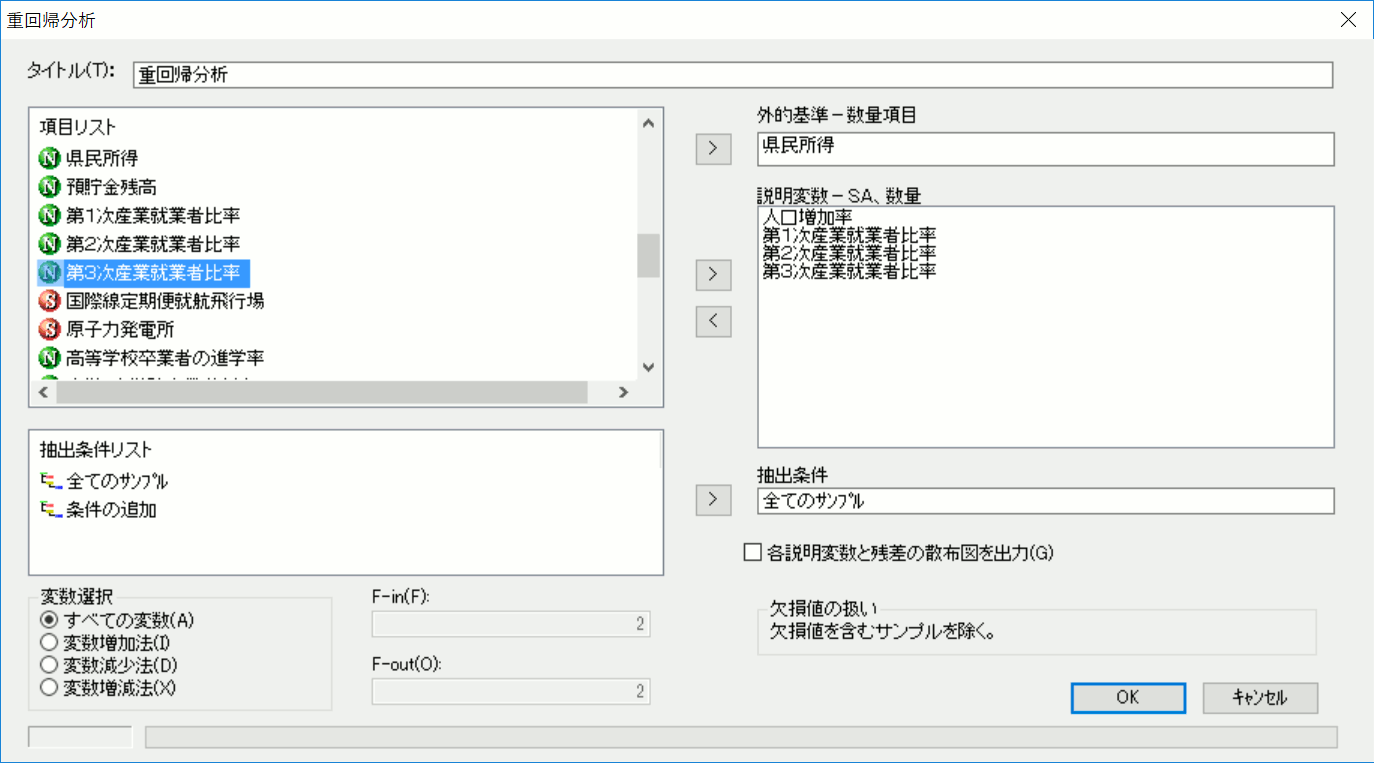Click the N icon beside 県民所得
1374x763 pixels.
coord(49,158)
